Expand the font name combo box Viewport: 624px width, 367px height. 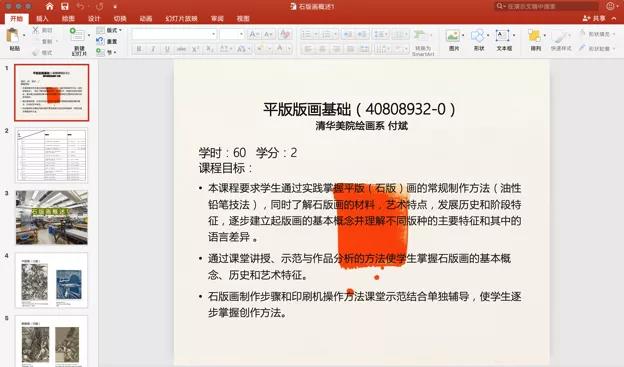tap(175, 35)
